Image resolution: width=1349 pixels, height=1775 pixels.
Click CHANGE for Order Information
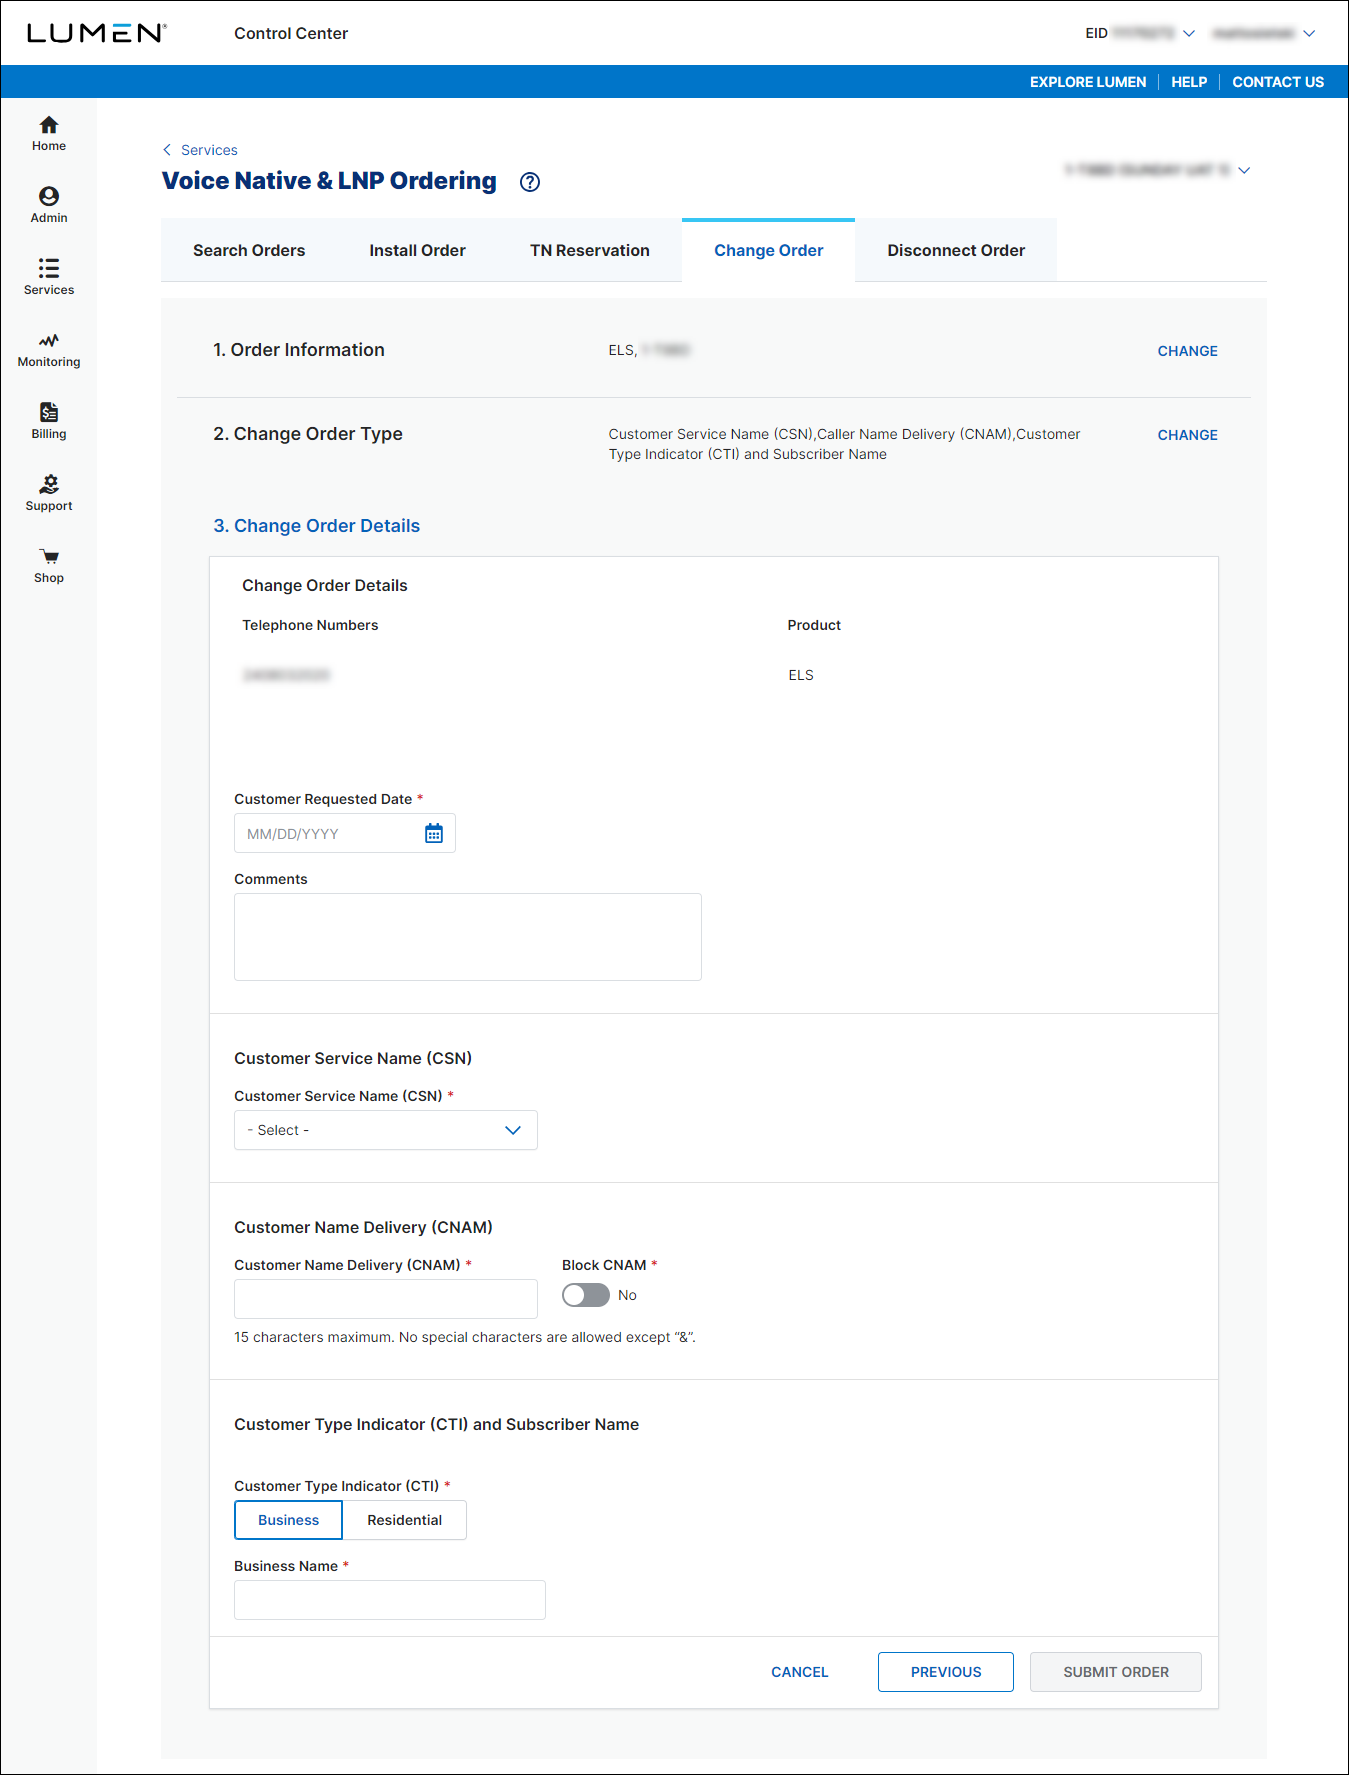[1187, 351]
